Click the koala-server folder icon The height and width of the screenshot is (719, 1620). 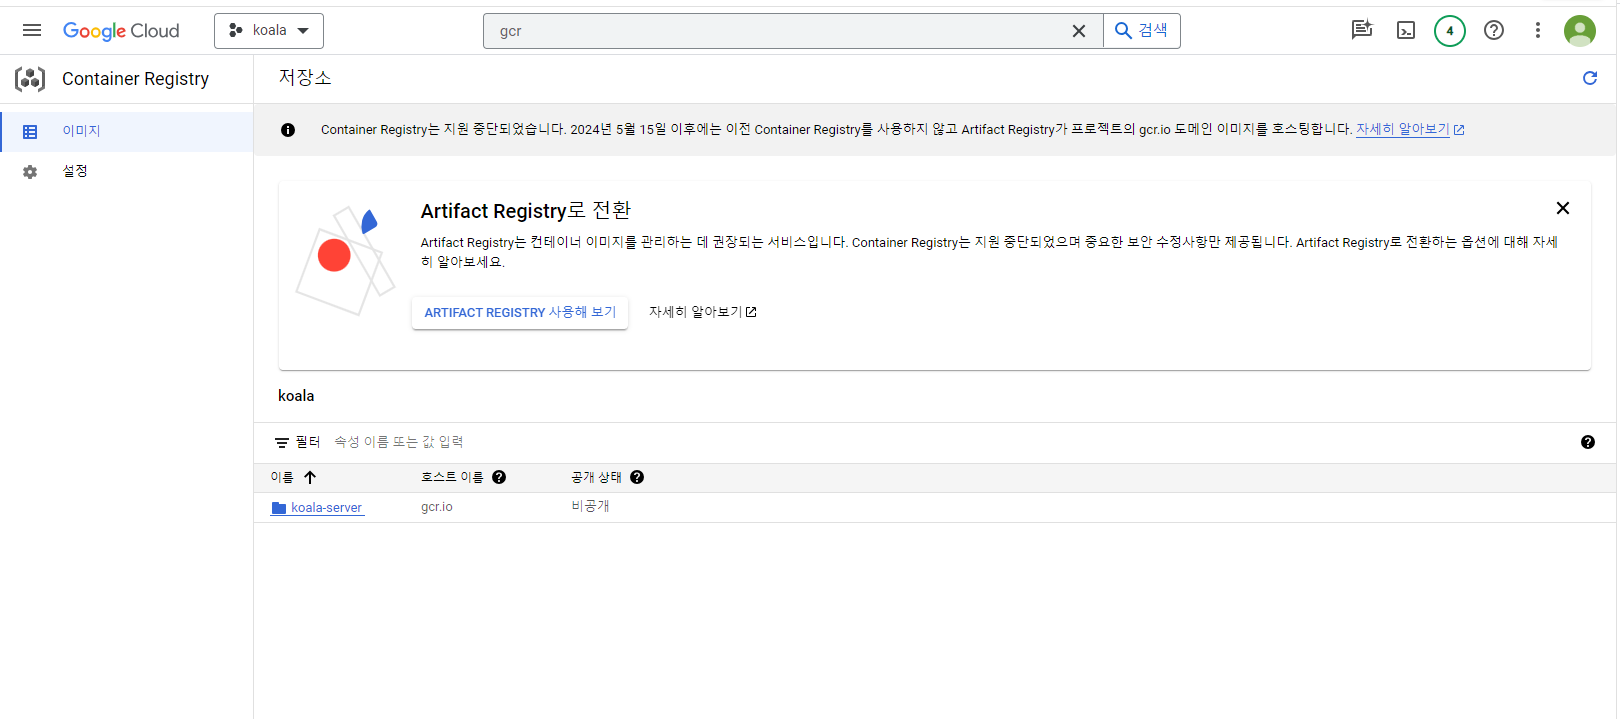pos(279,508)
